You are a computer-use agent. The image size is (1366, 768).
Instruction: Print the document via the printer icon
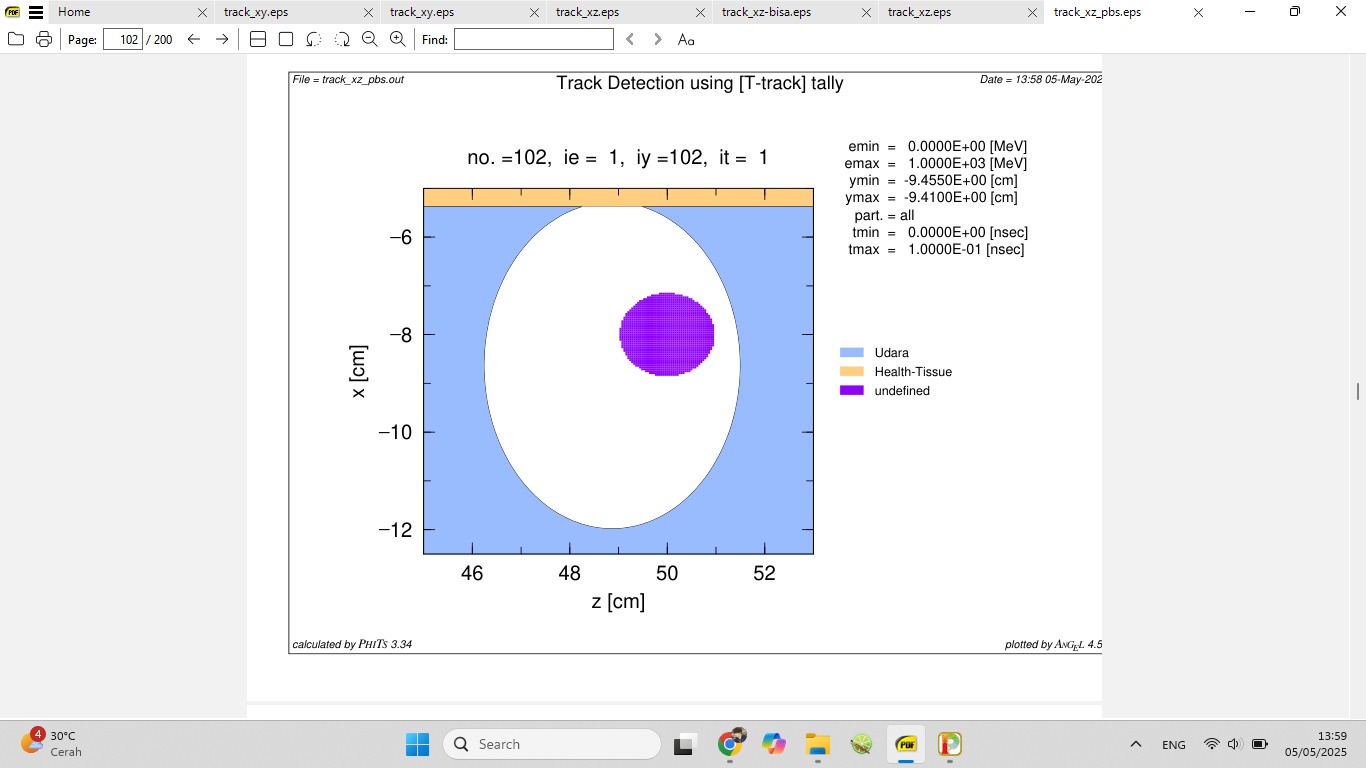[44, 39]
